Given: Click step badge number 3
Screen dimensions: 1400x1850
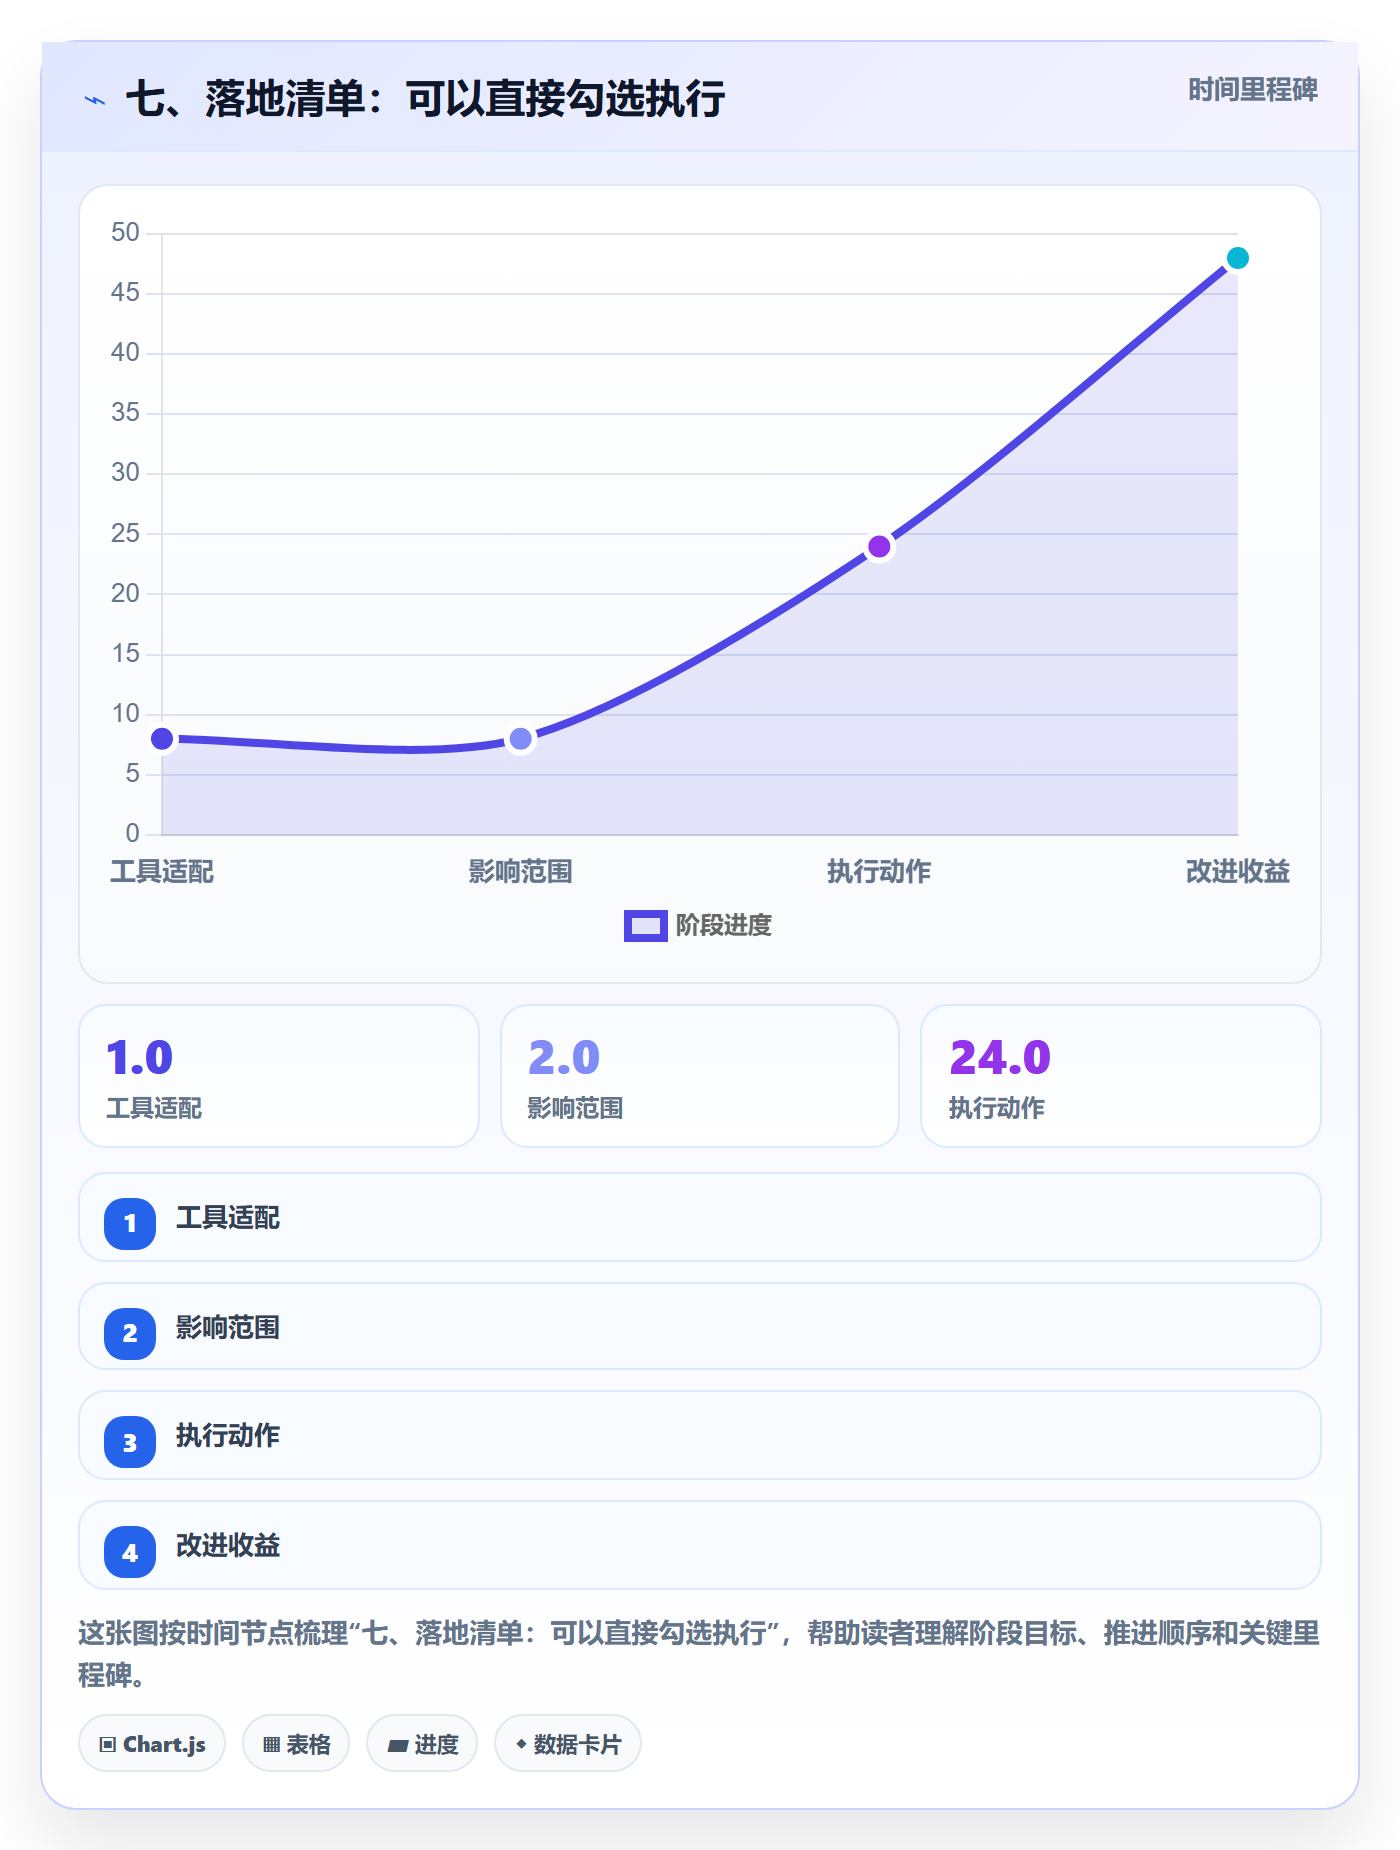Looking at the screenshot, I should point(130,1442).
